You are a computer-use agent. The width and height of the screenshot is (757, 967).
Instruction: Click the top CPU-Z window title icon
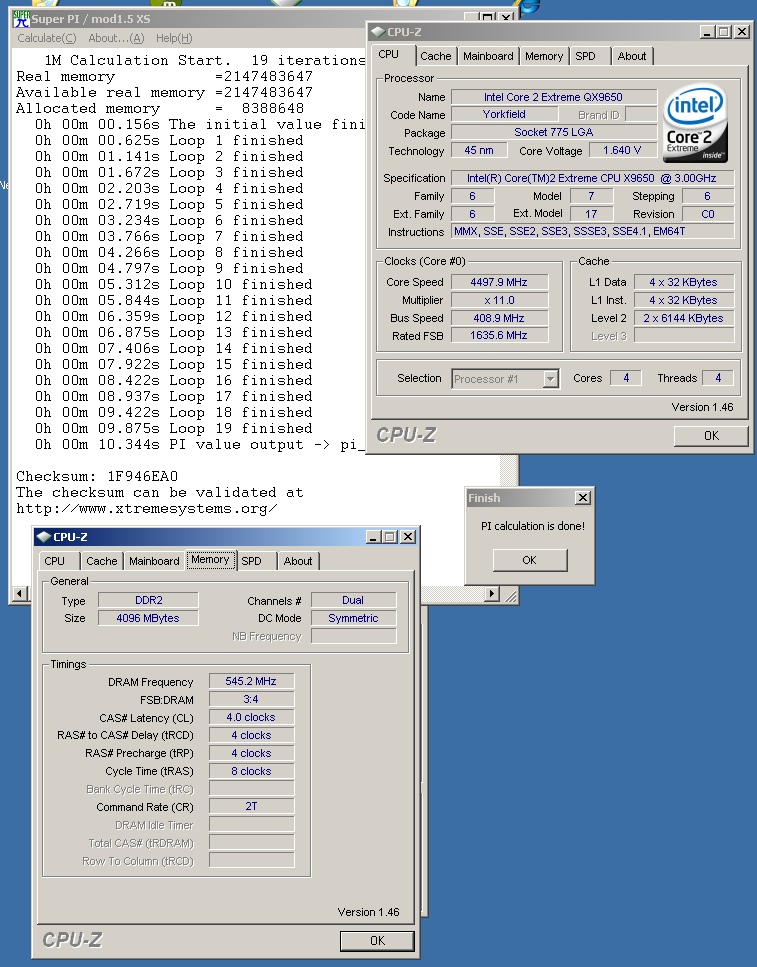pyautogui.click(x=378, y=32)
